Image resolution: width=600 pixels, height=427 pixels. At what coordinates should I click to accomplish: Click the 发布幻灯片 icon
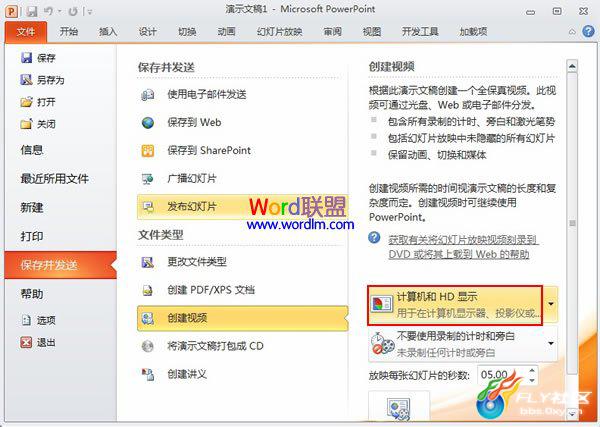[x=148, y=207]
